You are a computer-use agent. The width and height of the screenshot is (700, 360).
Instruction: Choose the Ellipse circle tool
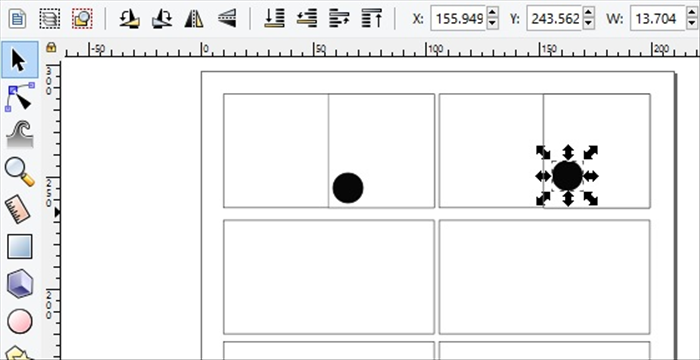[20, 322]
